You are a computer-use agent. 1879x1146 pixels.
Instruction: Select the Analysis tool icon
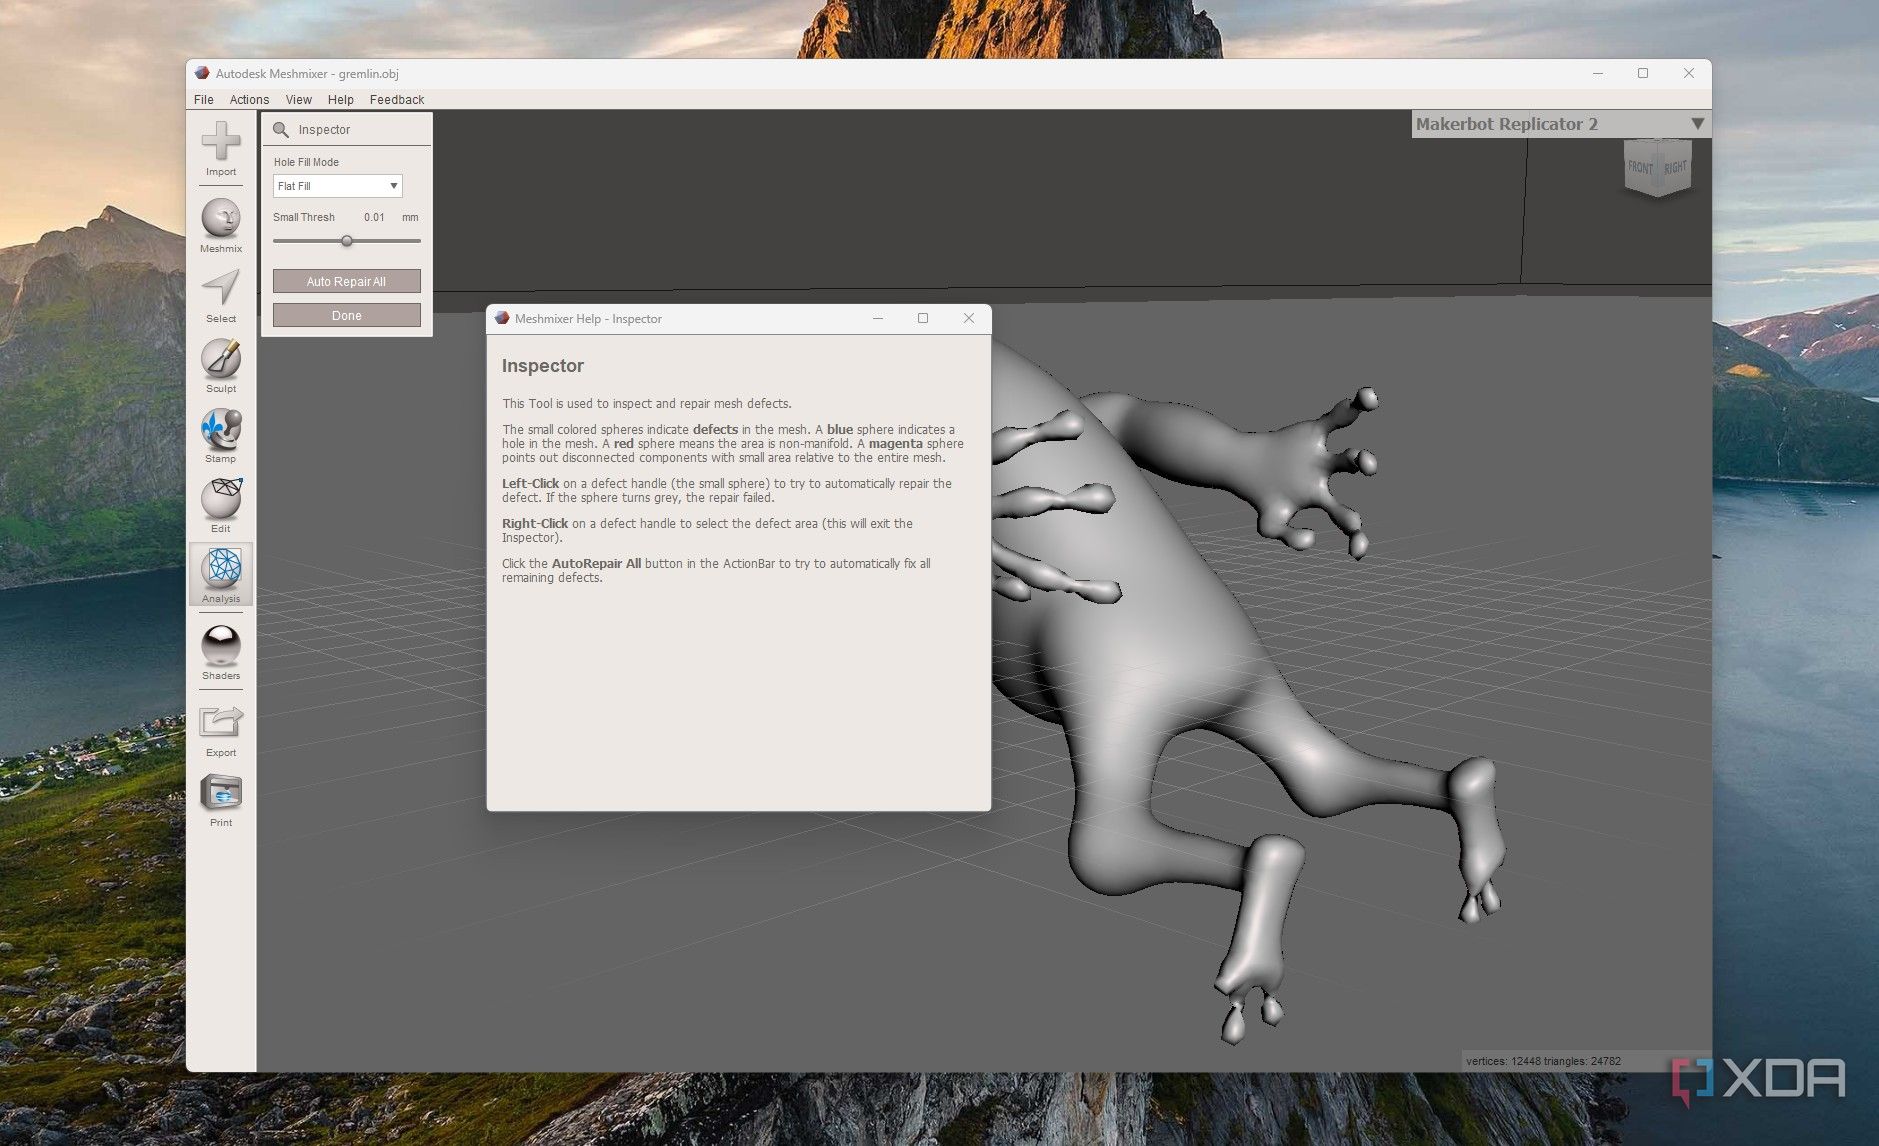221,568
